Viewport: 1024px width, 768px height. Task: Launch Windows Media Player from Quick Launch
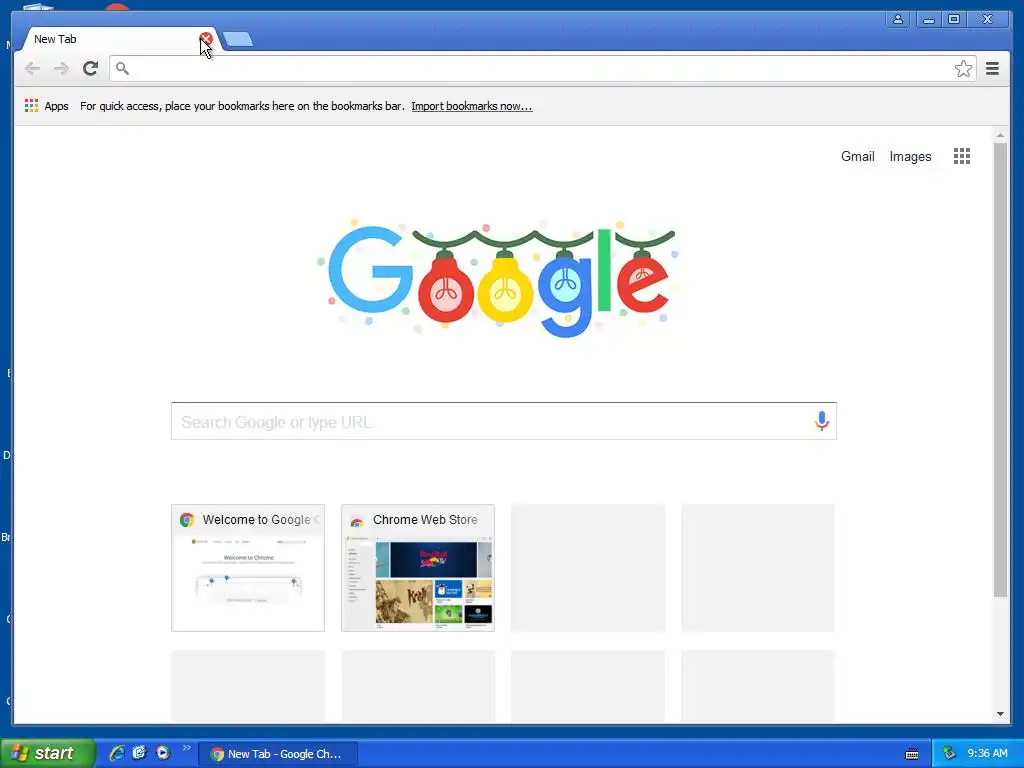(163, 753)
